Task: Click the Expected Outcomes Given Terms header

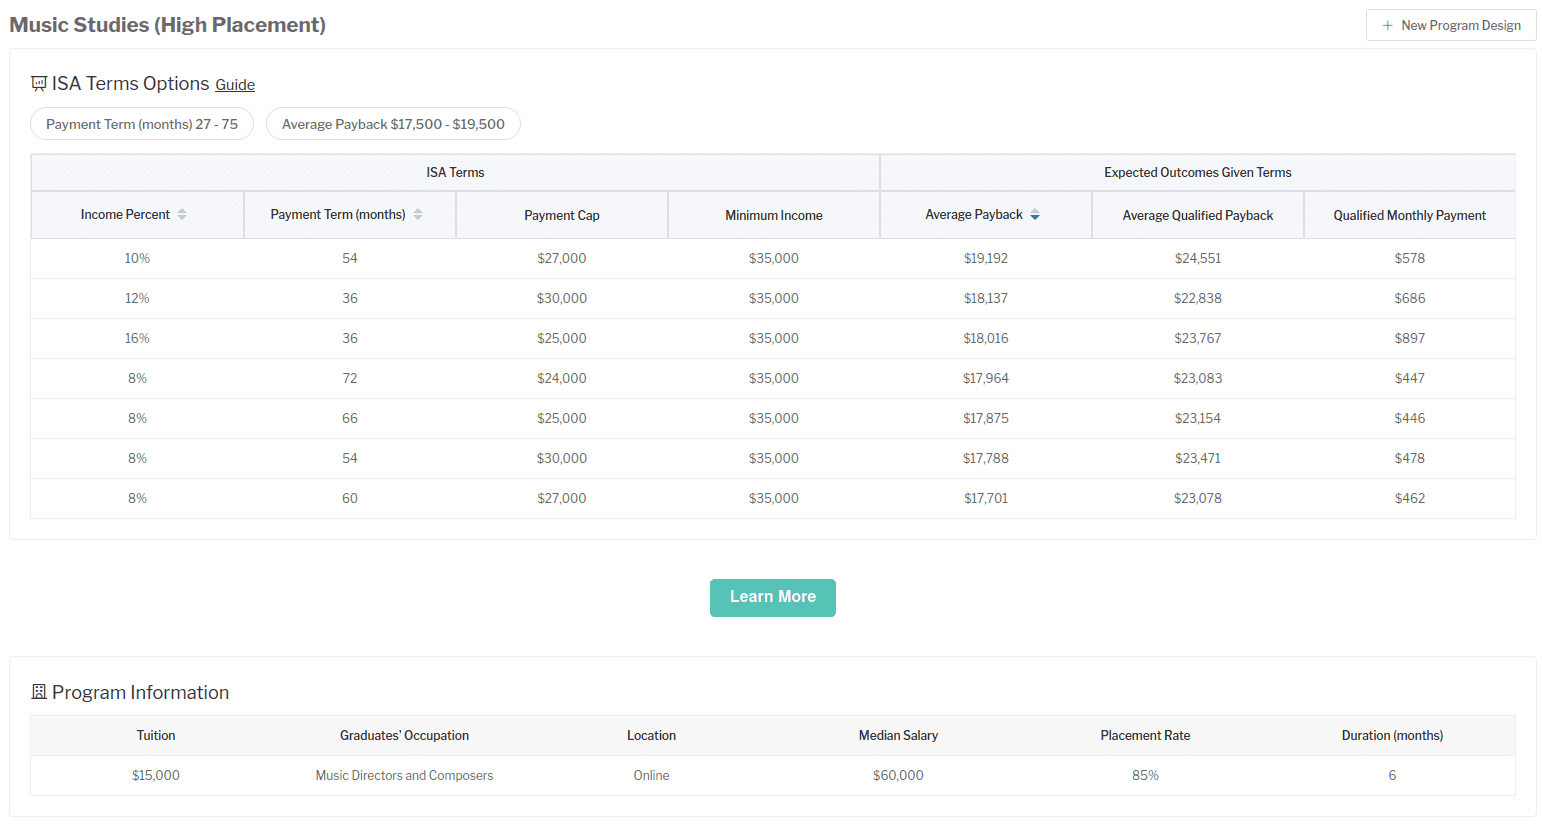Action: pyautogui.click(x=1198, y=172)
